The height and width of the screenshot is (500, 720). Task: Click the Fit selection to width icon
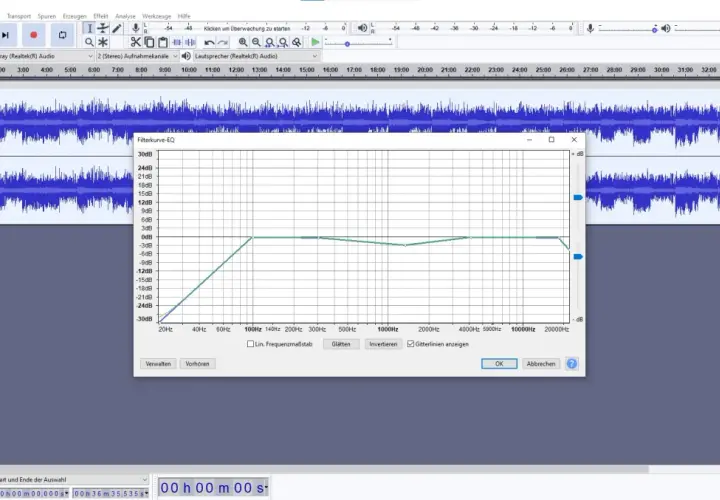(270, 42)
